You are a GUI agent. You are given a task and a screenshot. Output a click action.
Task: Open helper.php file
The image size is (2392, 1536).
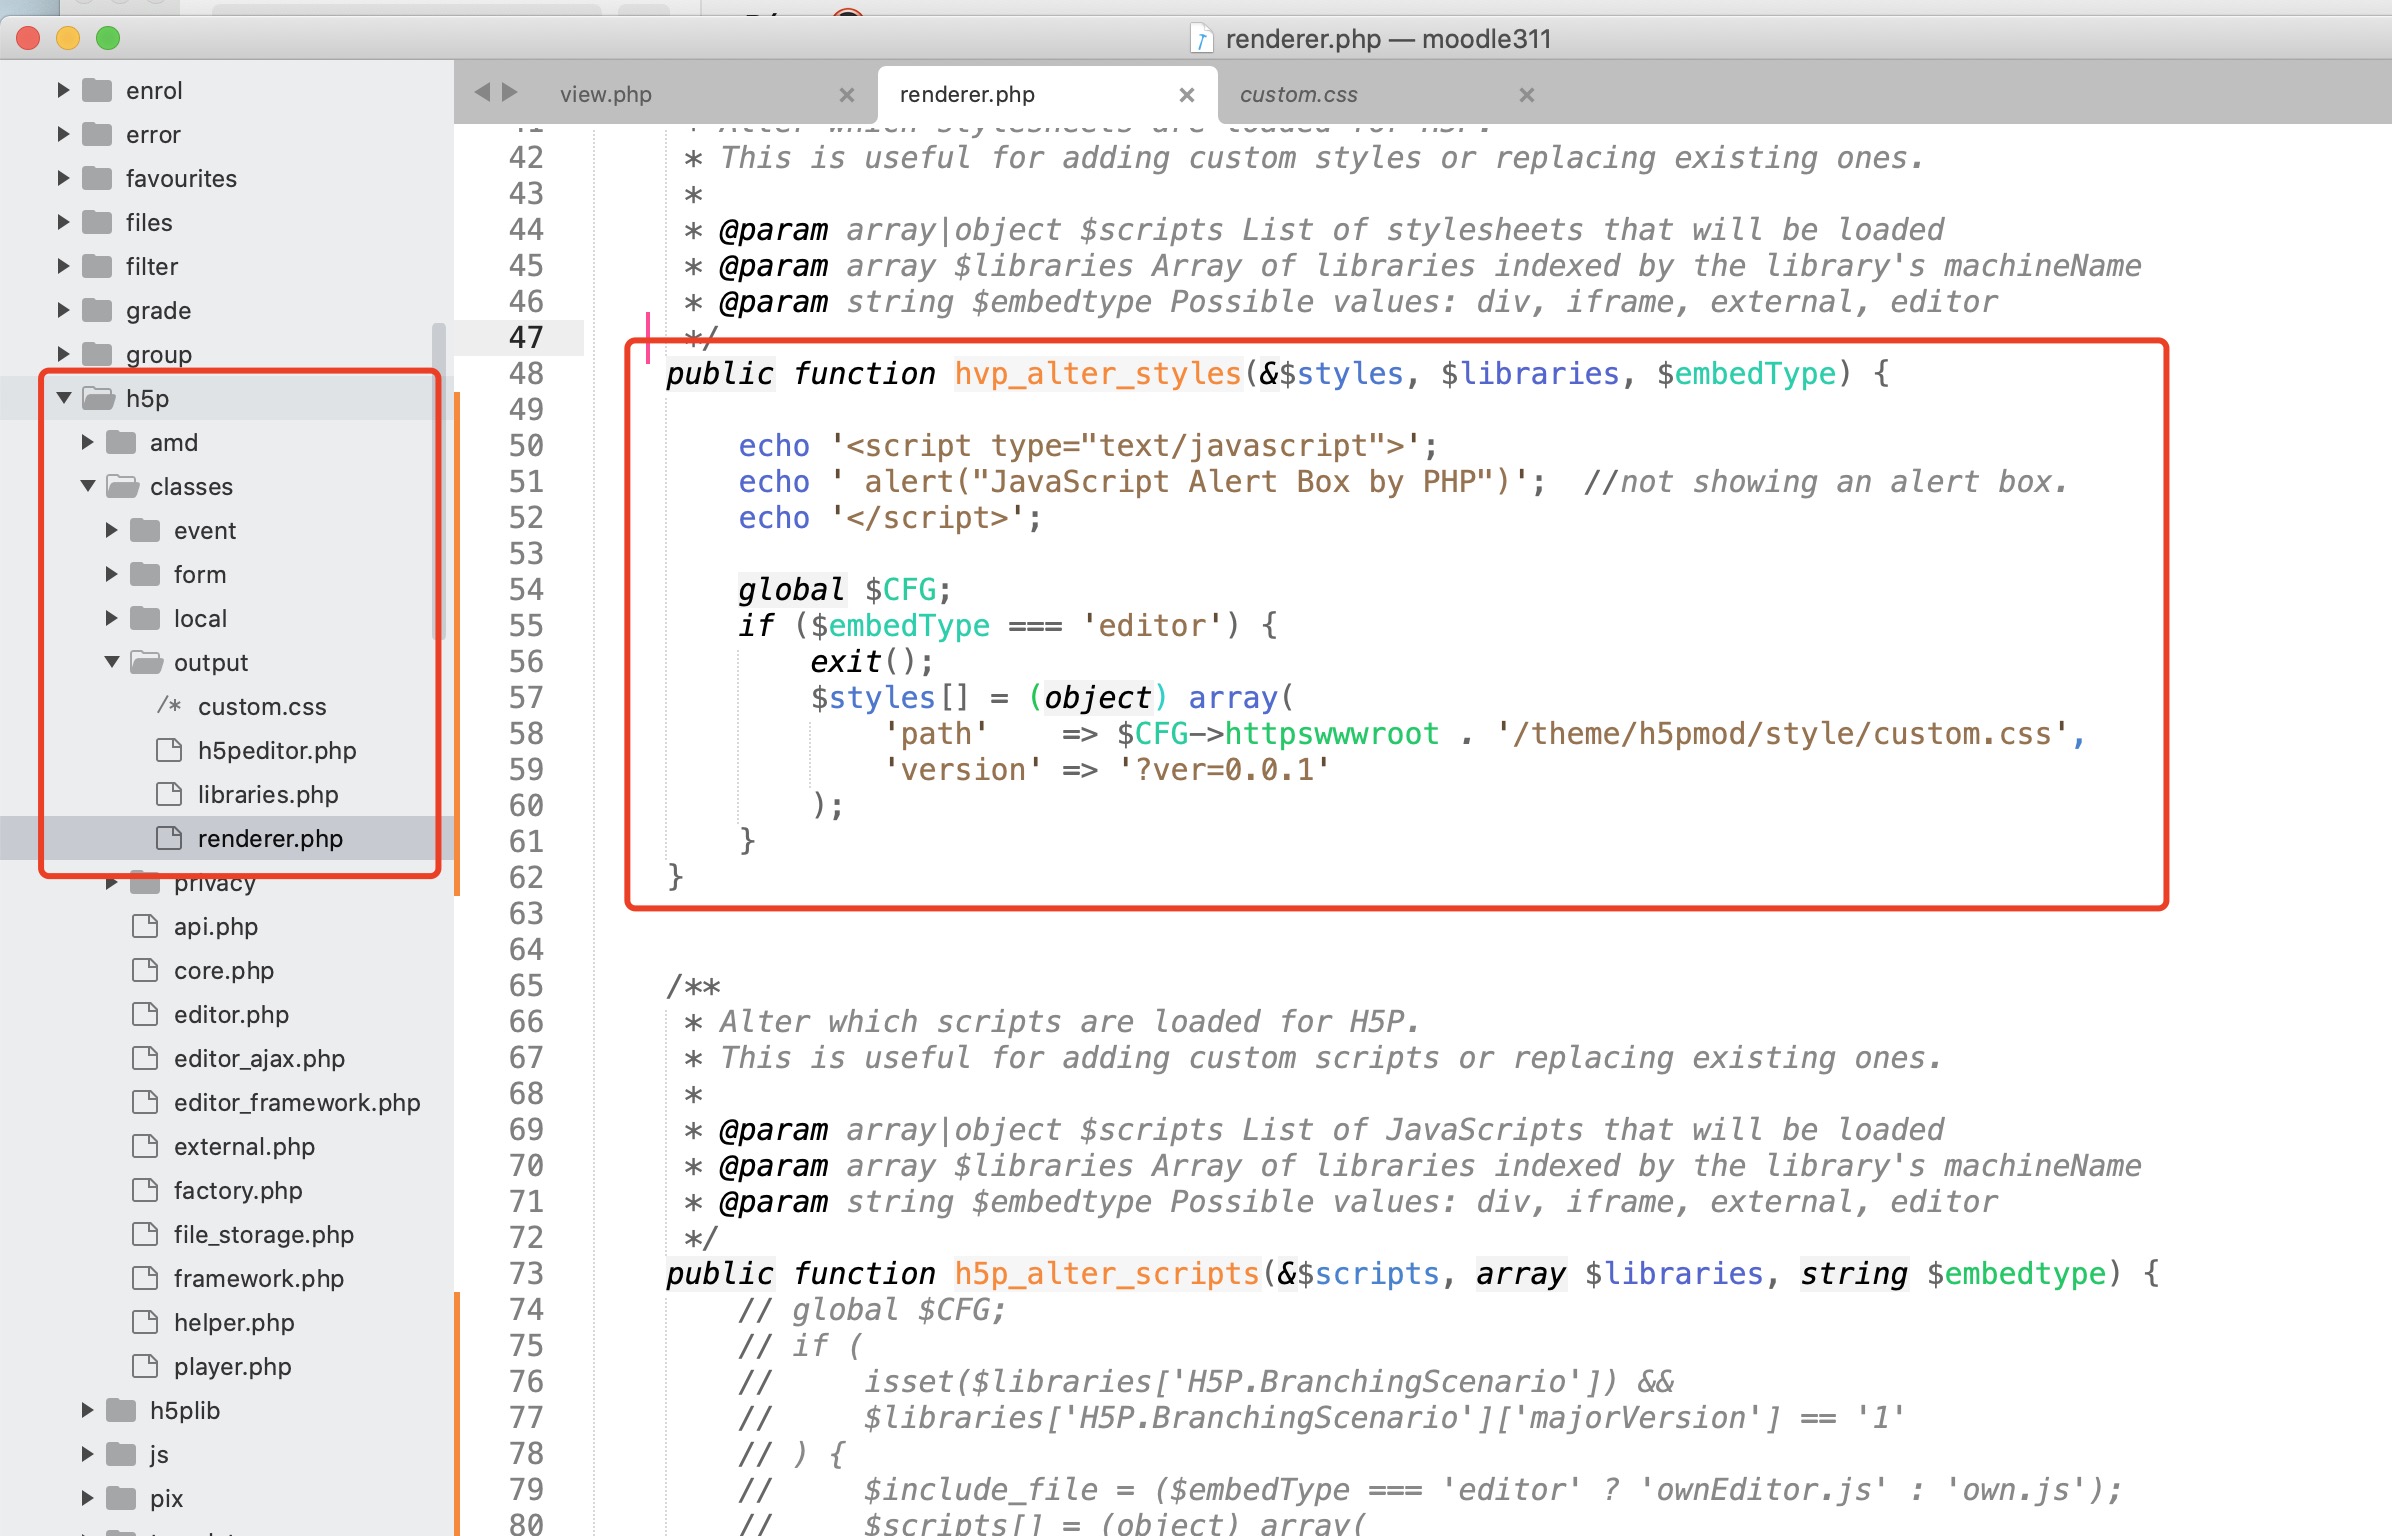pyautogui.click(x=234, y=1323)
